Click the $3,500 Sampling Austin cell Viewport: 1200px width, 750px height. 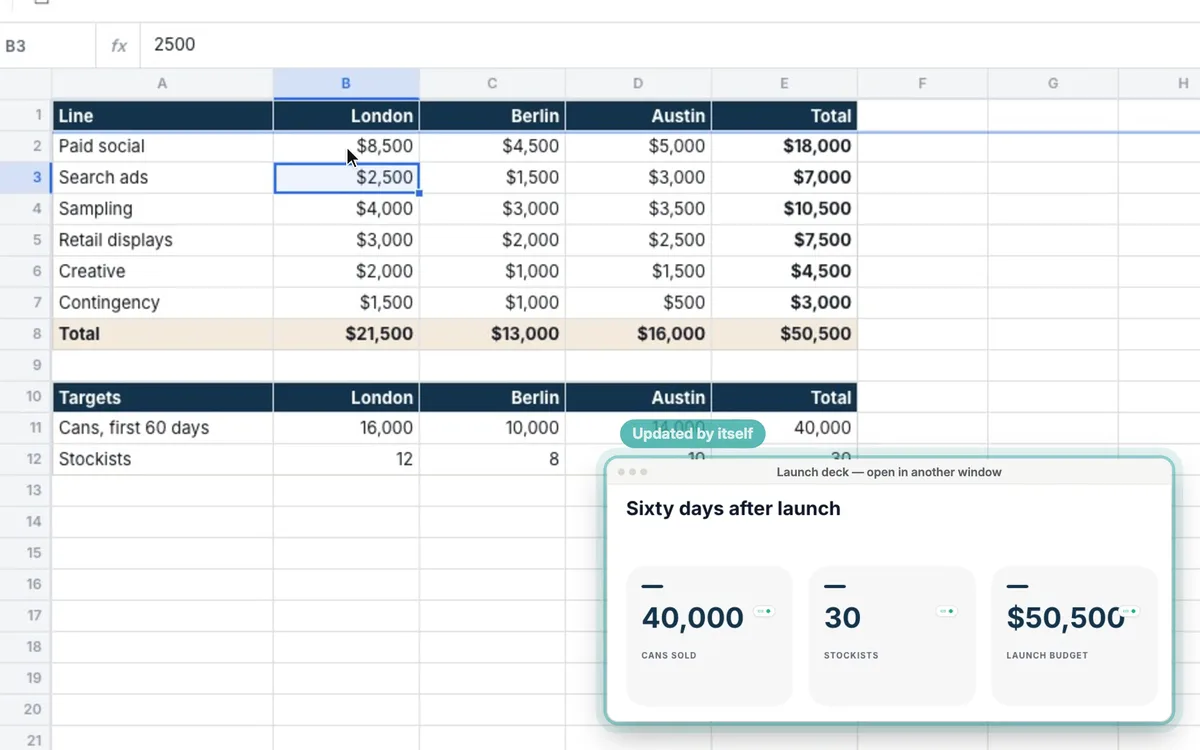(638, 209)
